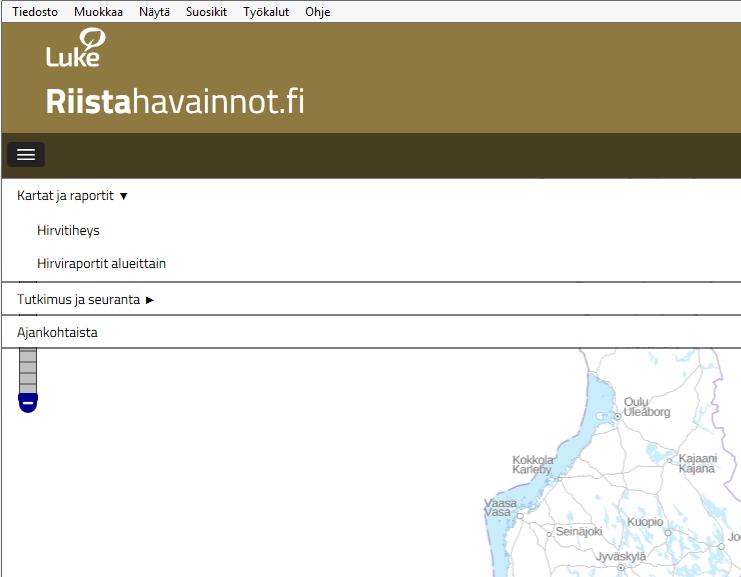The width and height of the screenshot is (741, 577).
Task: Click the map zoom slider bar
Action: [x=28, y=370]
